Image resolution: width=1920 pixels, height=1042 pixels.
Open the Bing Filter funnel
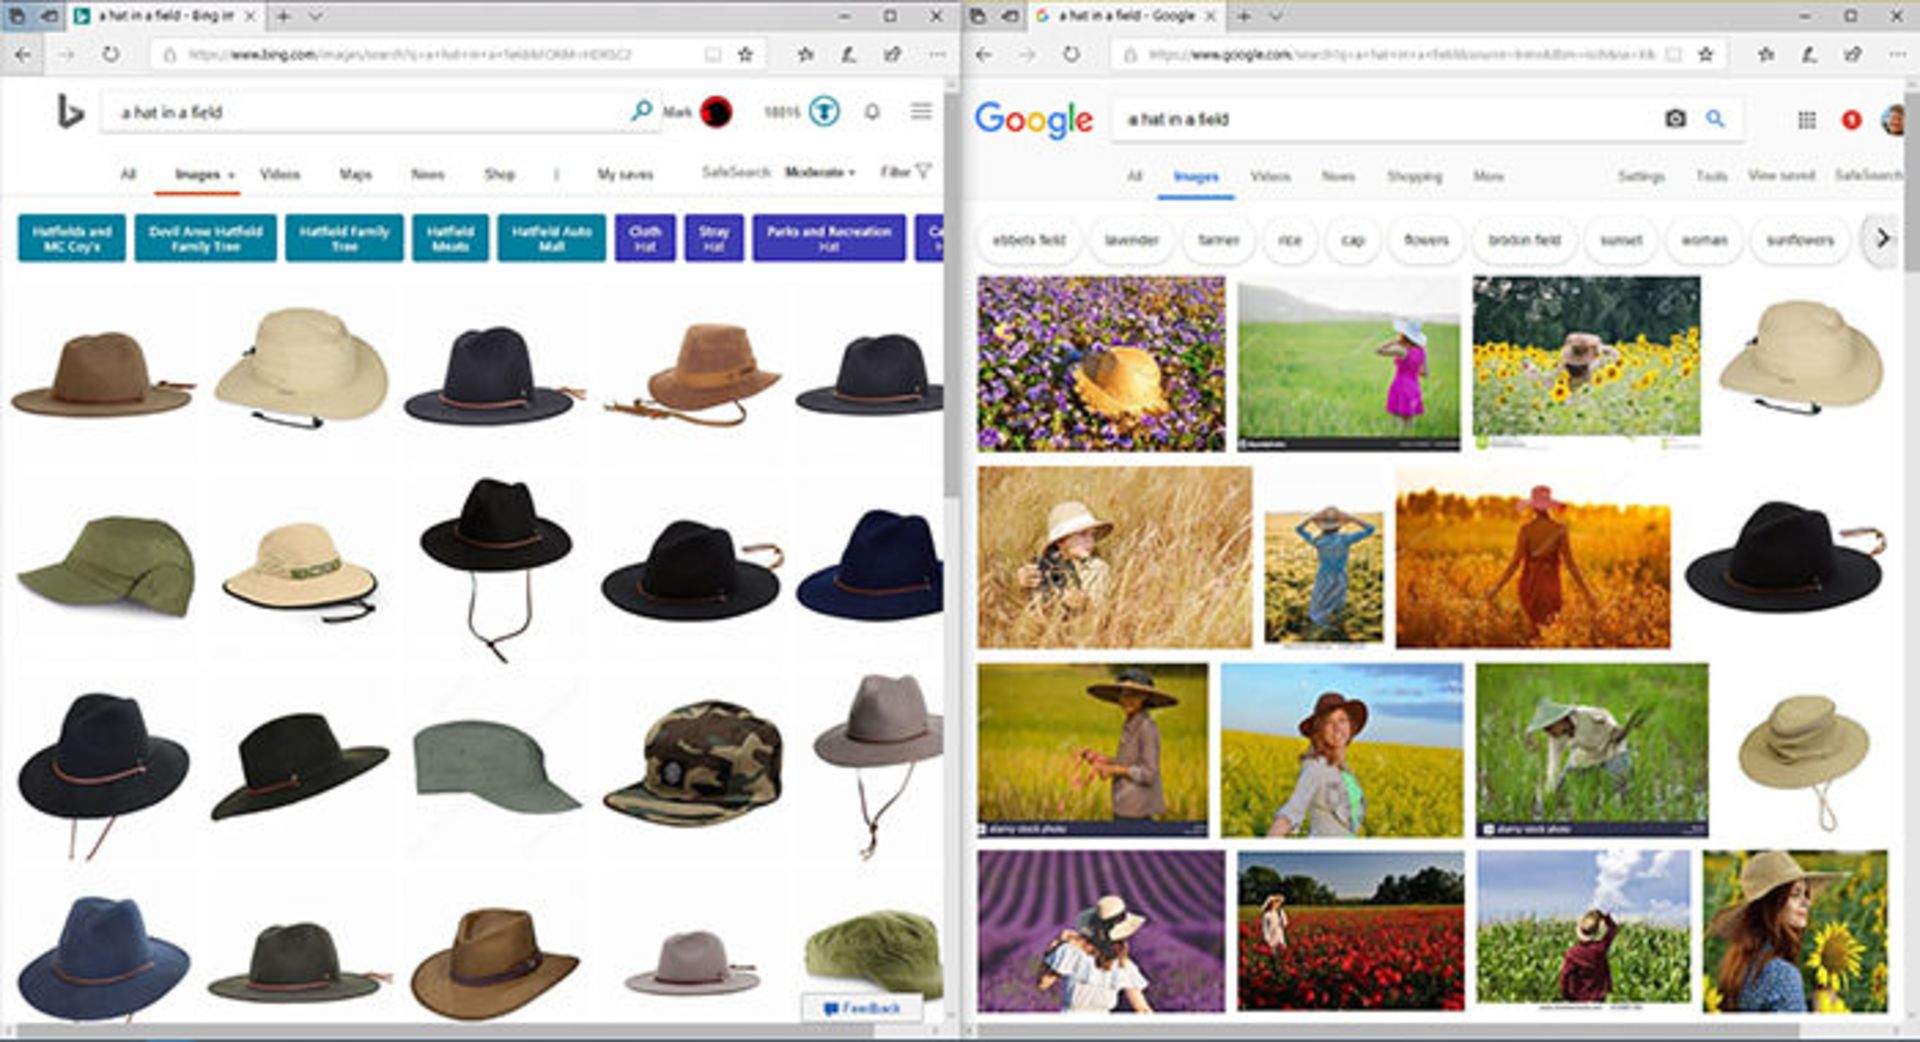[906, 172]
